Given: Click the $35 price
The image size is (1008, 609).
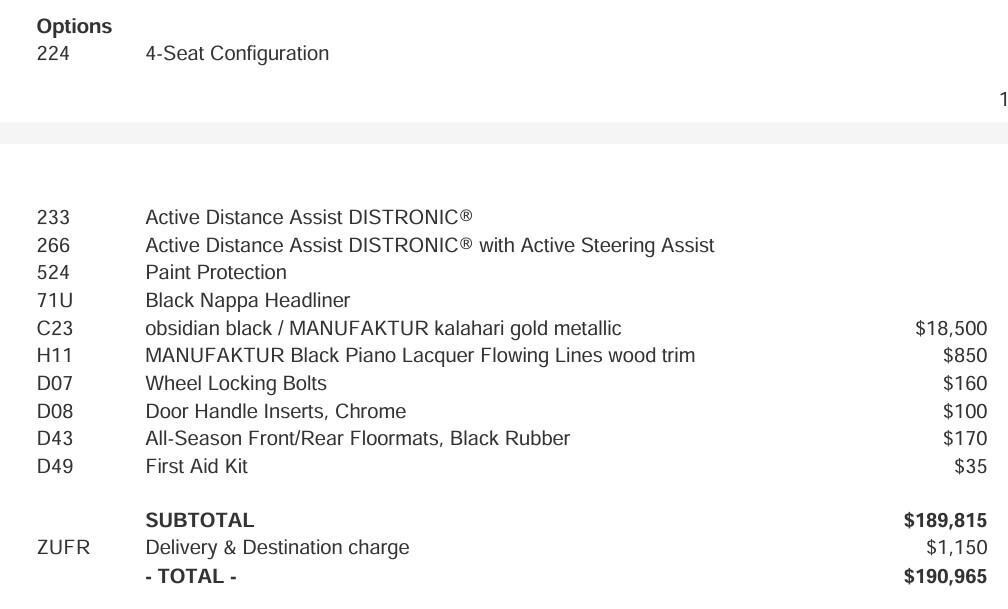Looking at the screenshot, I should [970, 466].
